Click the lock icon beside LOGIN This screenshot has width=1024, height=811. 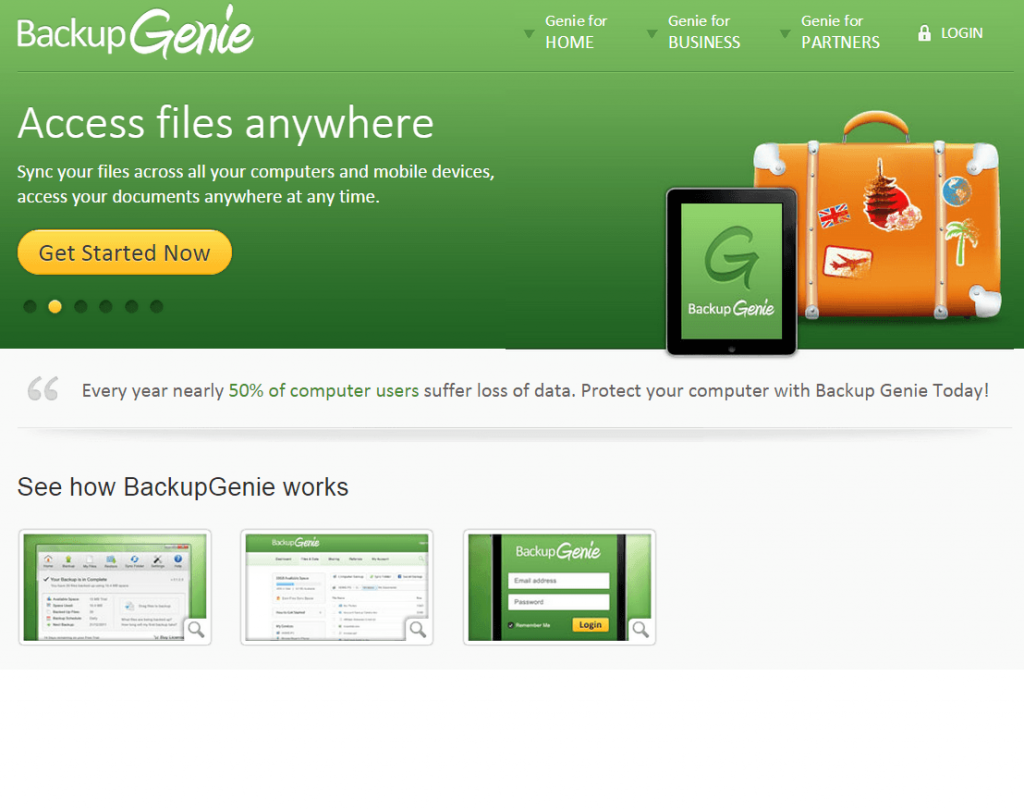pyautogui.click(x=923, y=32)
